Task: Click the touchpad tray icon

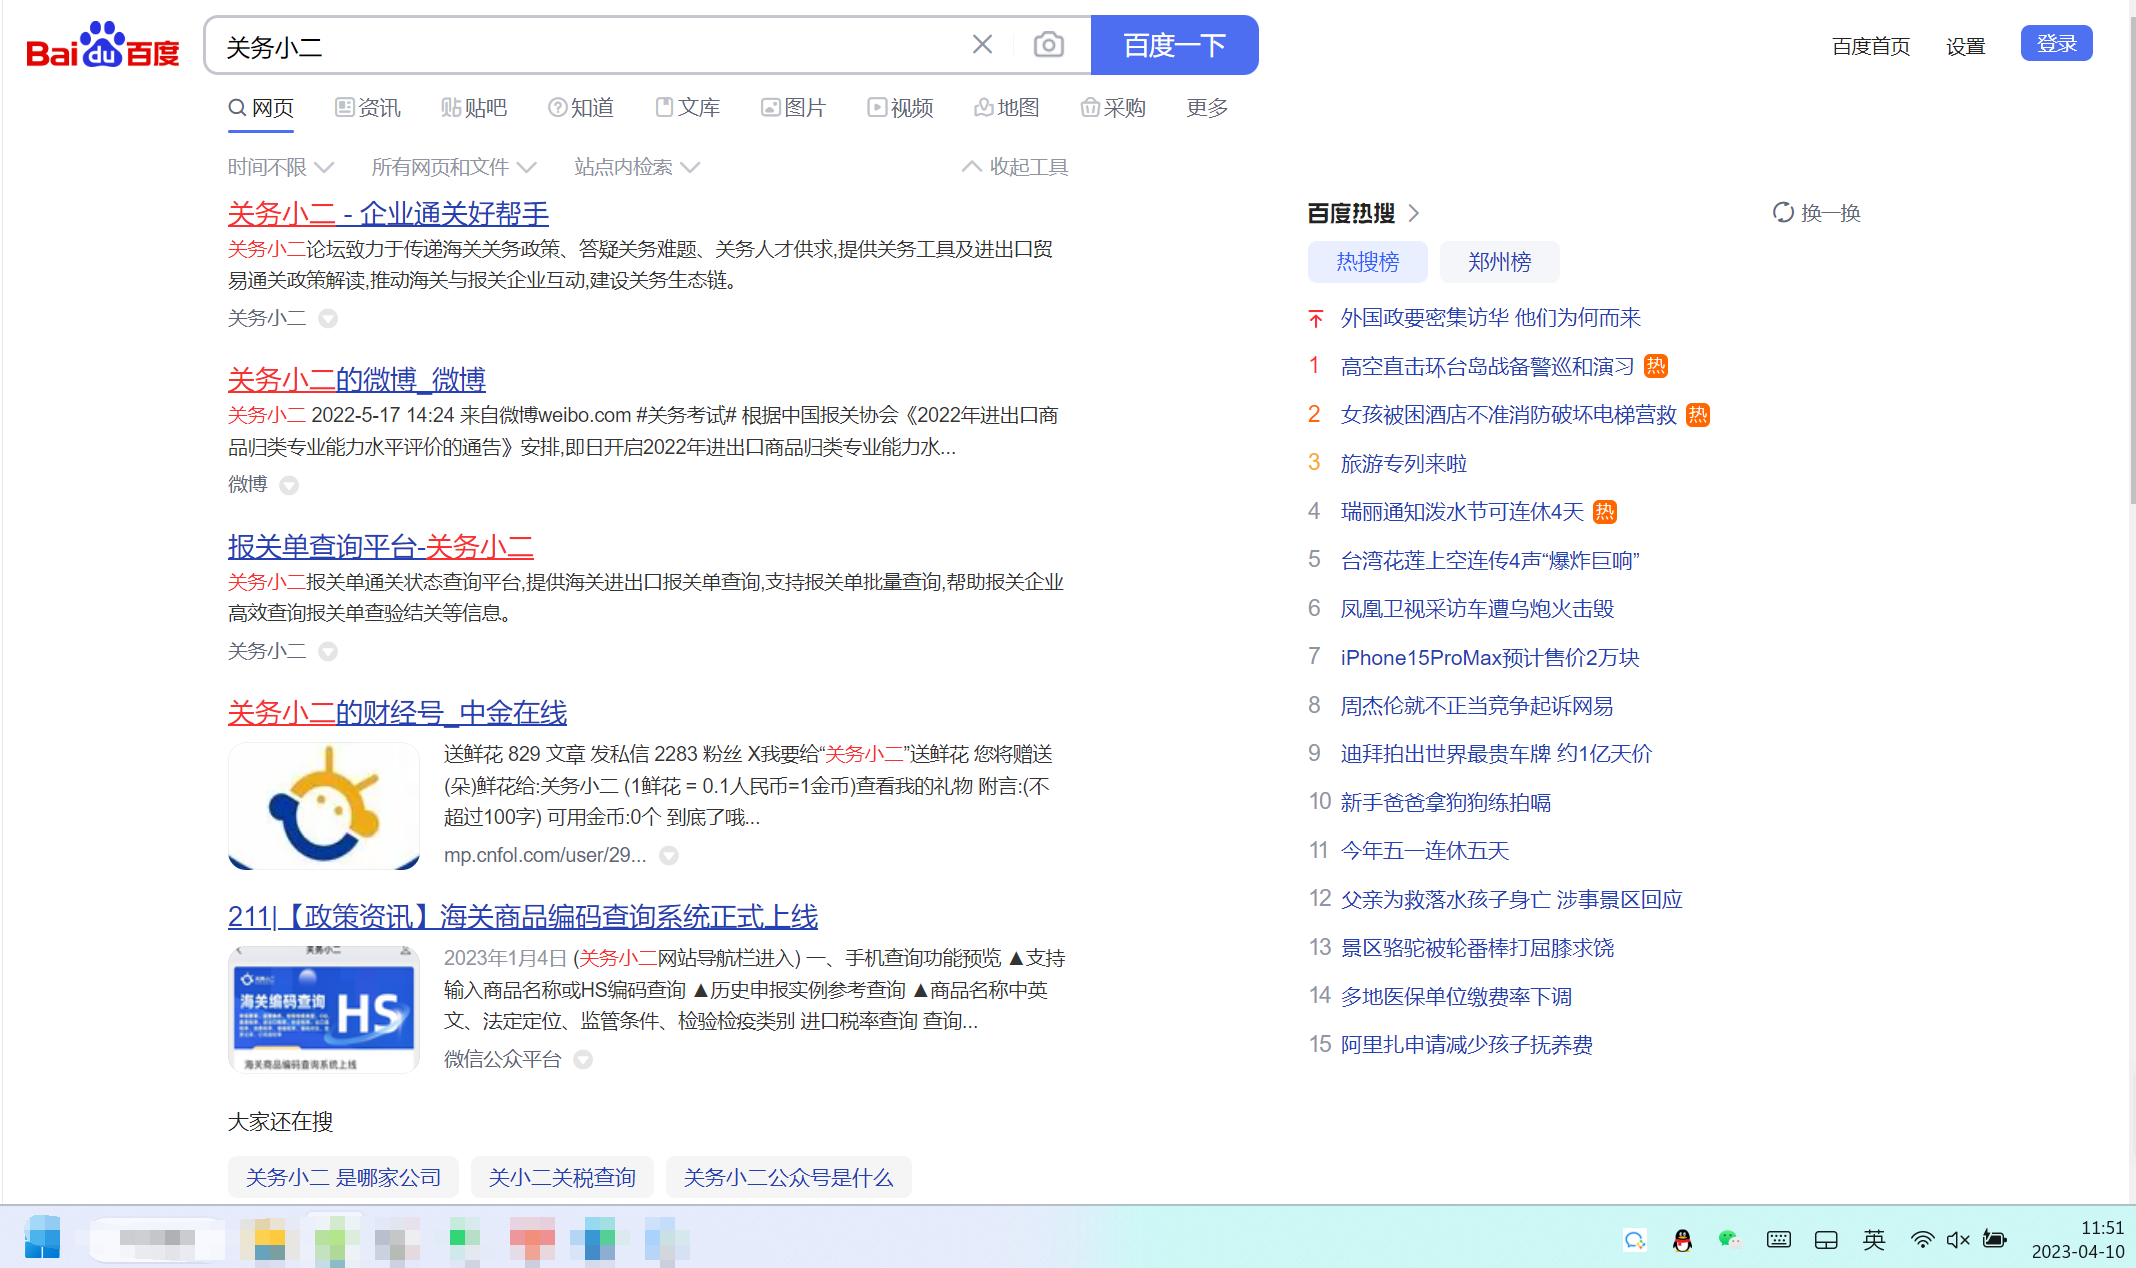Action: coord(1826,1240)
